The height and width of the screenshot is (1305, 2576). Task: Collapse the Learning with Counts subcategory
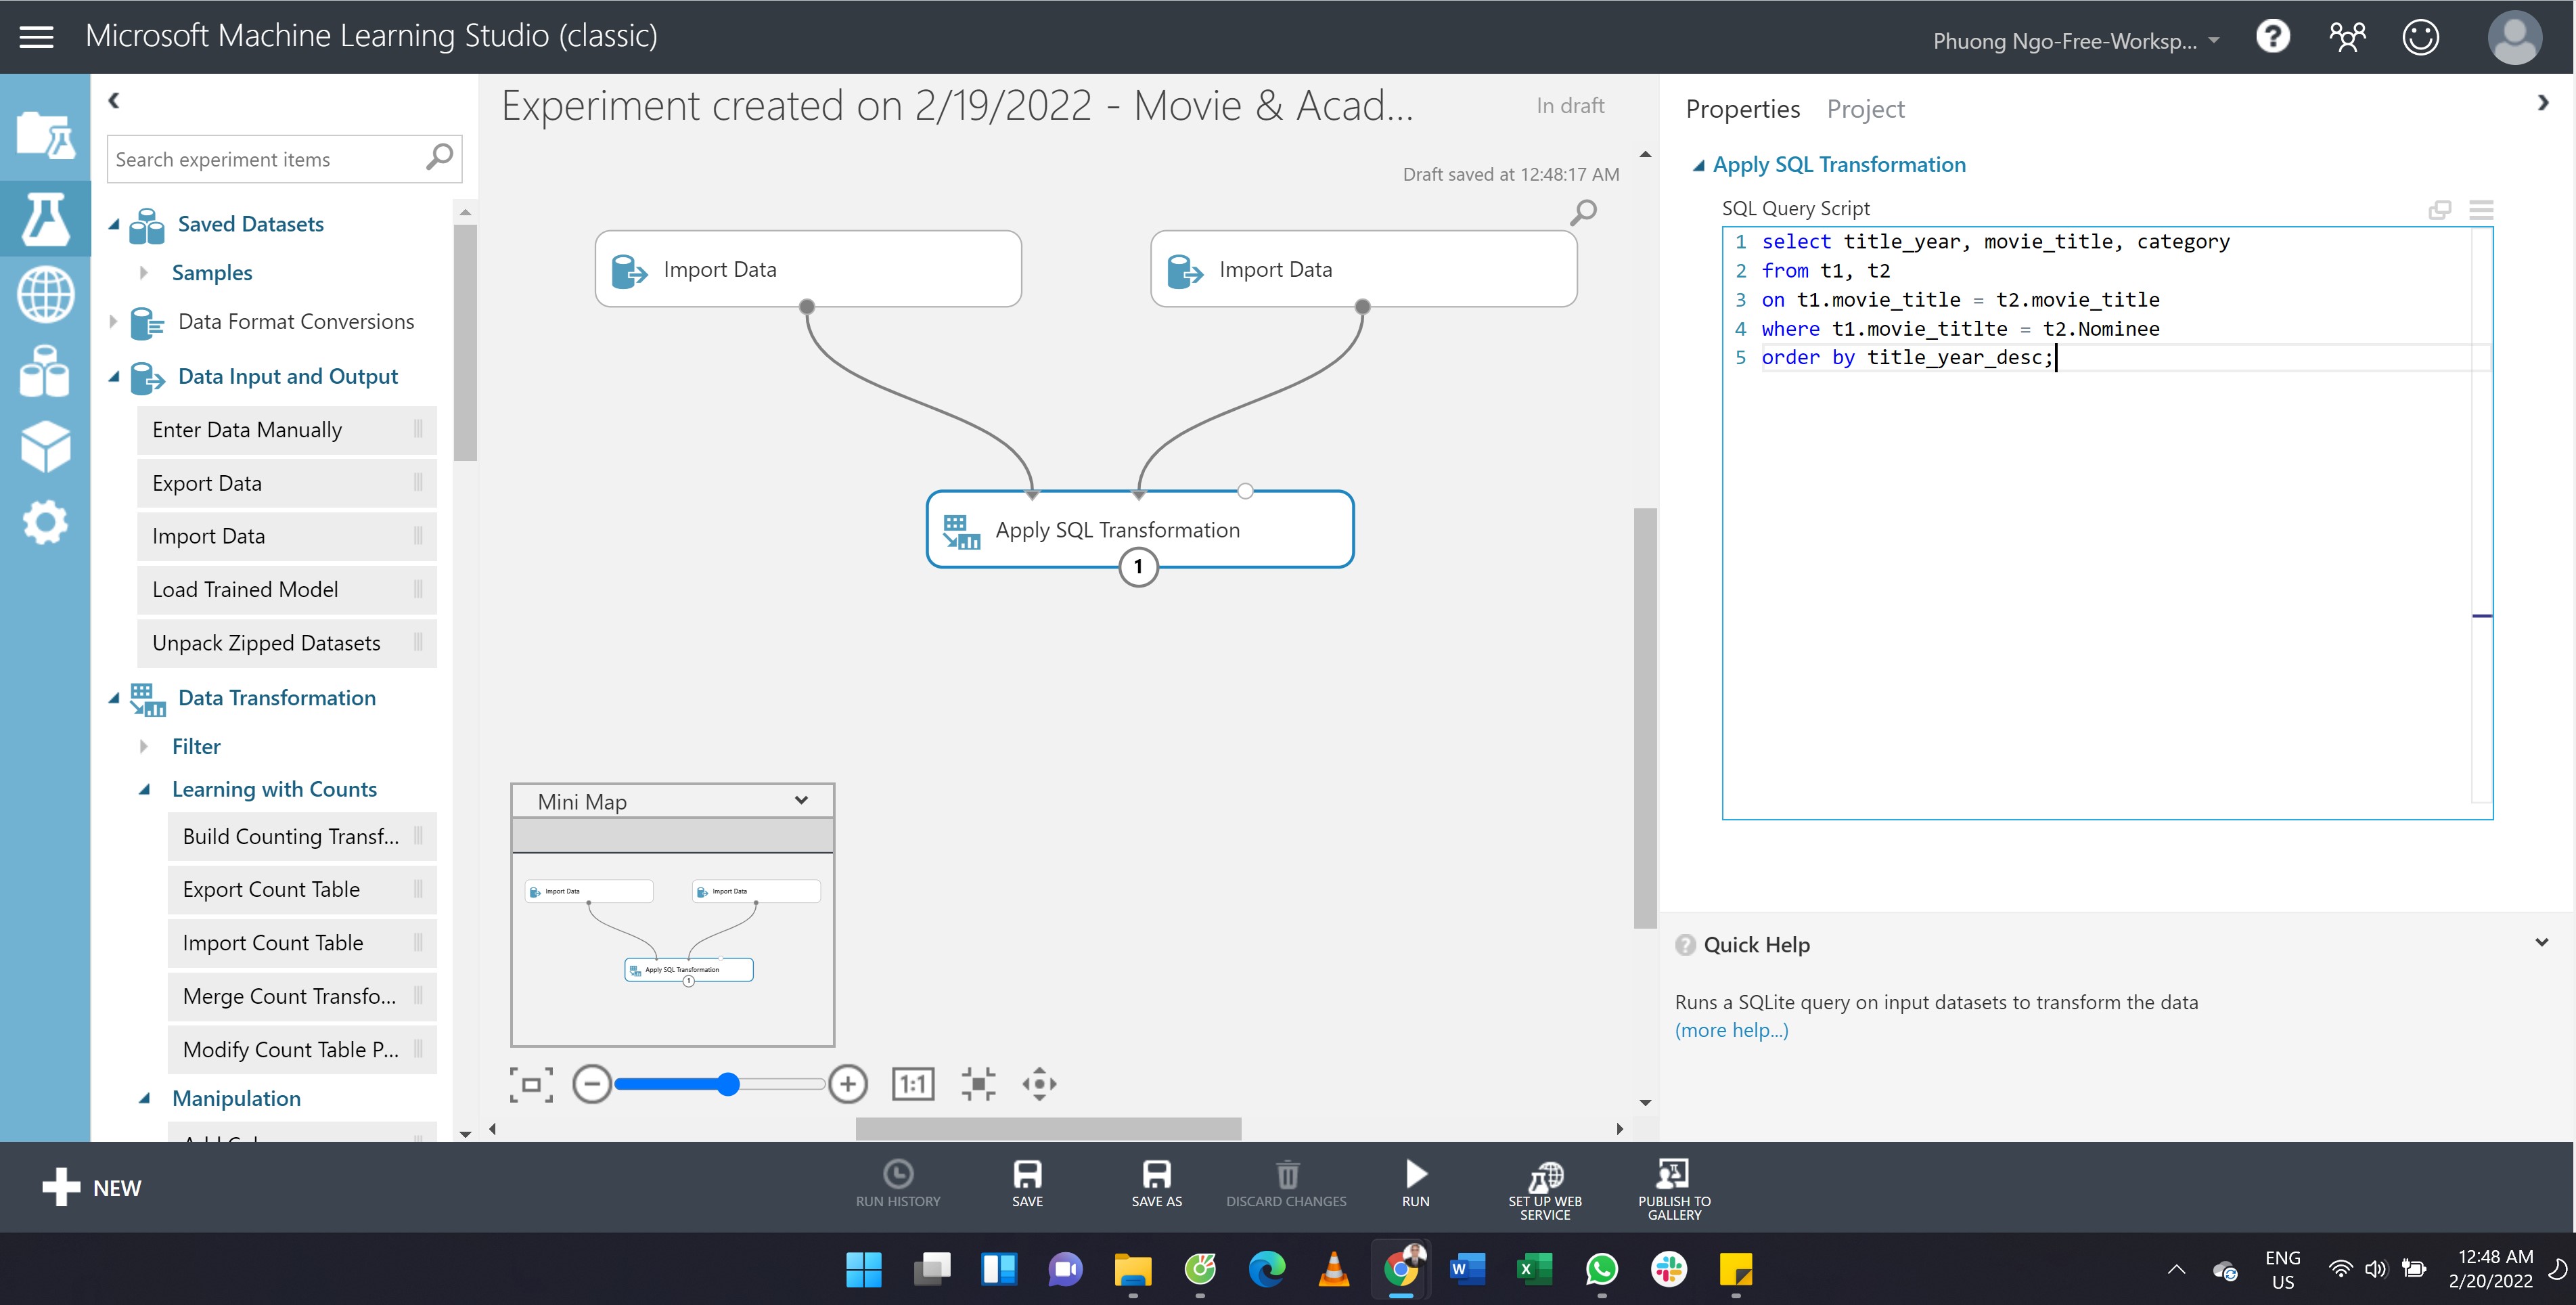(145, 790)
